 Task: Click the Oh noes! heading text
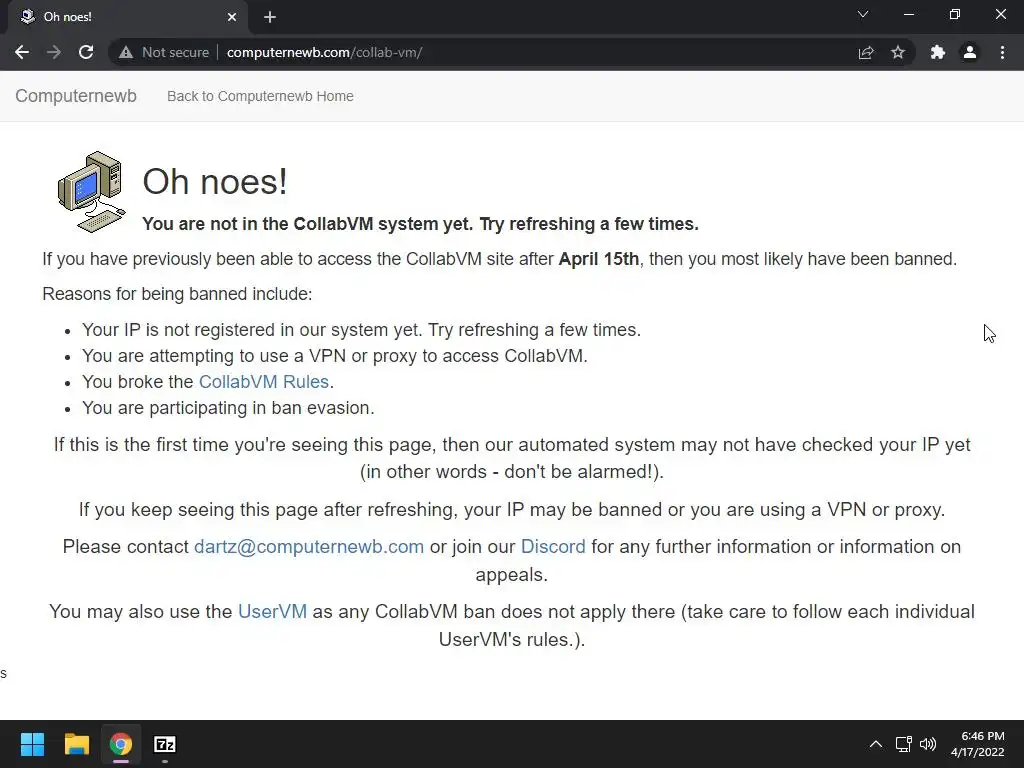click(215, 182)
